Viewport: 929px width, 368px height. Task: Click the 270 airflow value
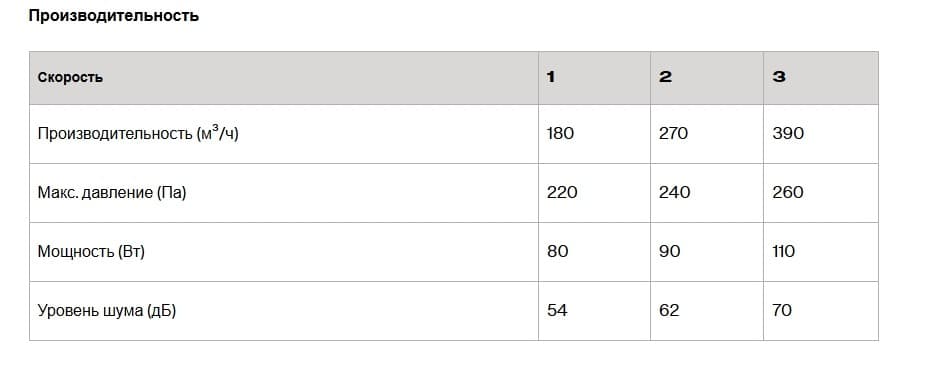click(674, 134)
